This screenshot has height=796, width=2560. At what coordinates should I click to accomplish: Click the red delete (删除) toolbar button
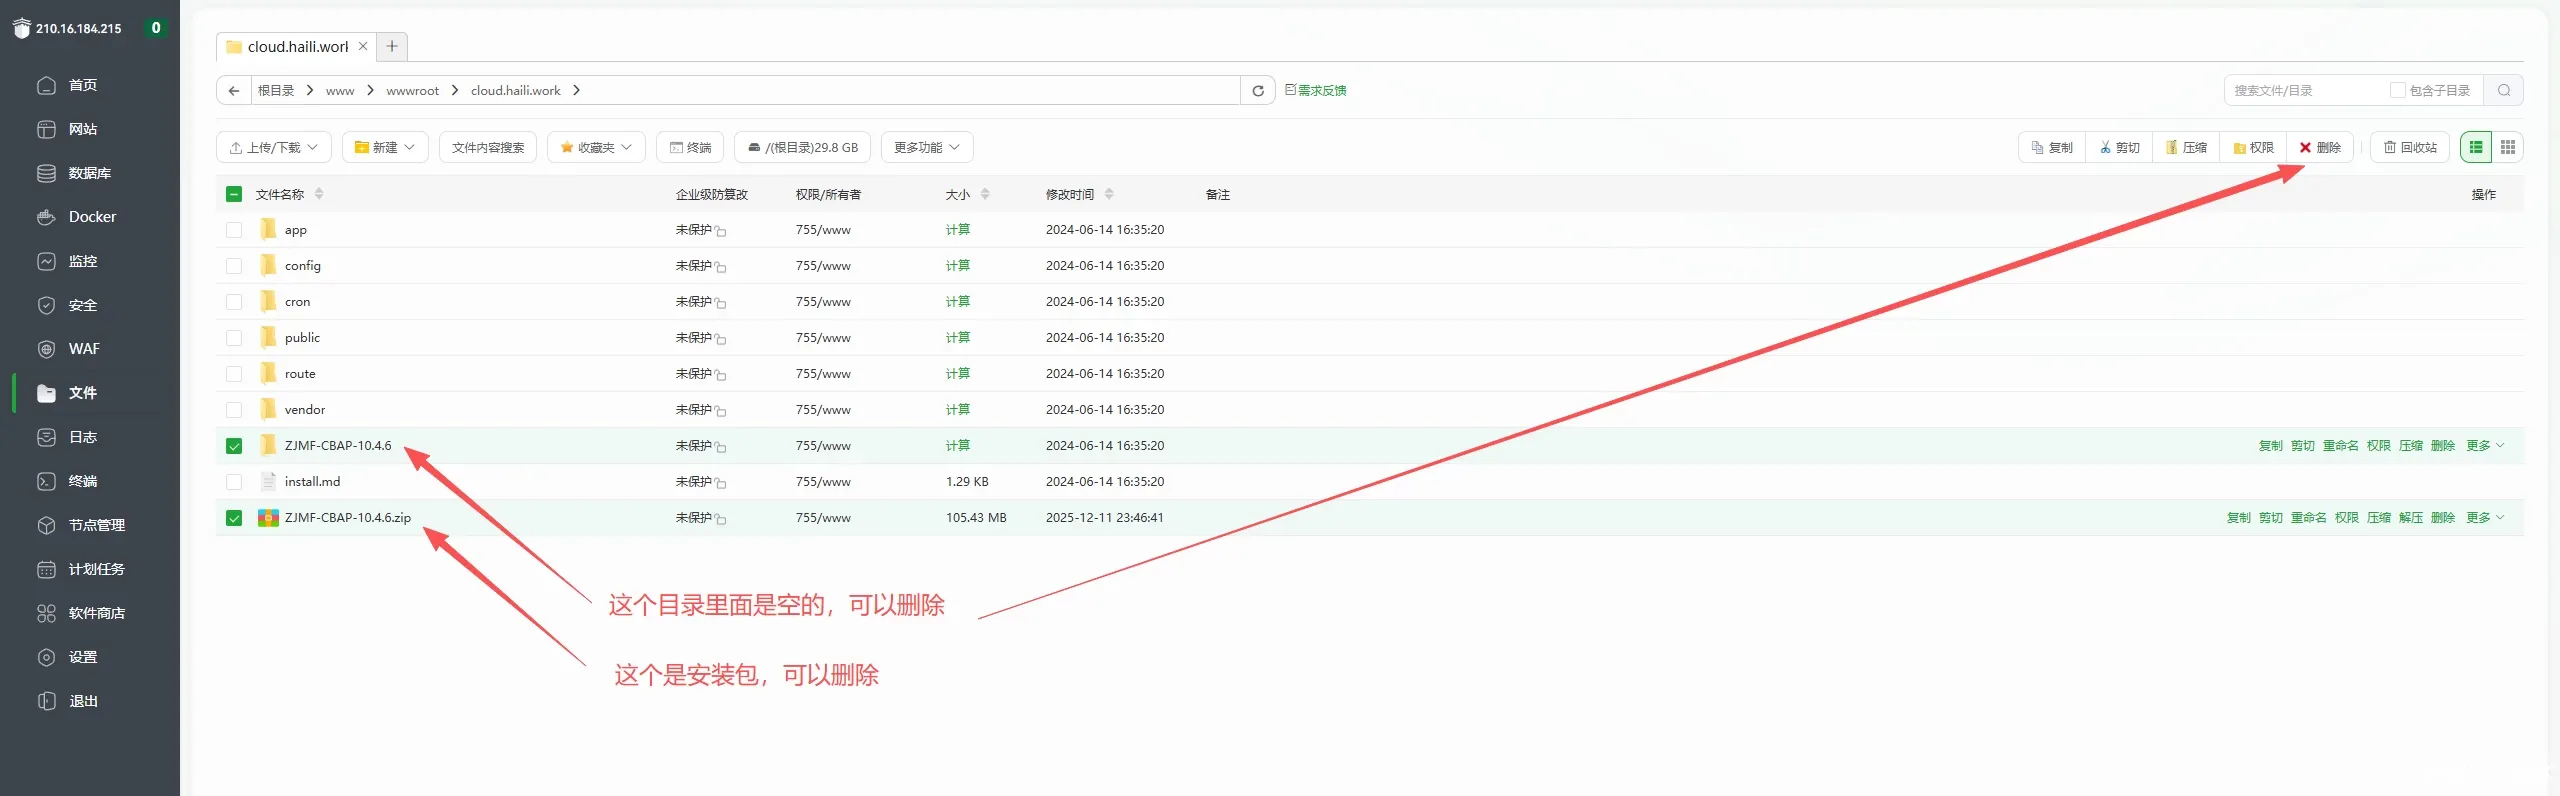pos(2320,148)
